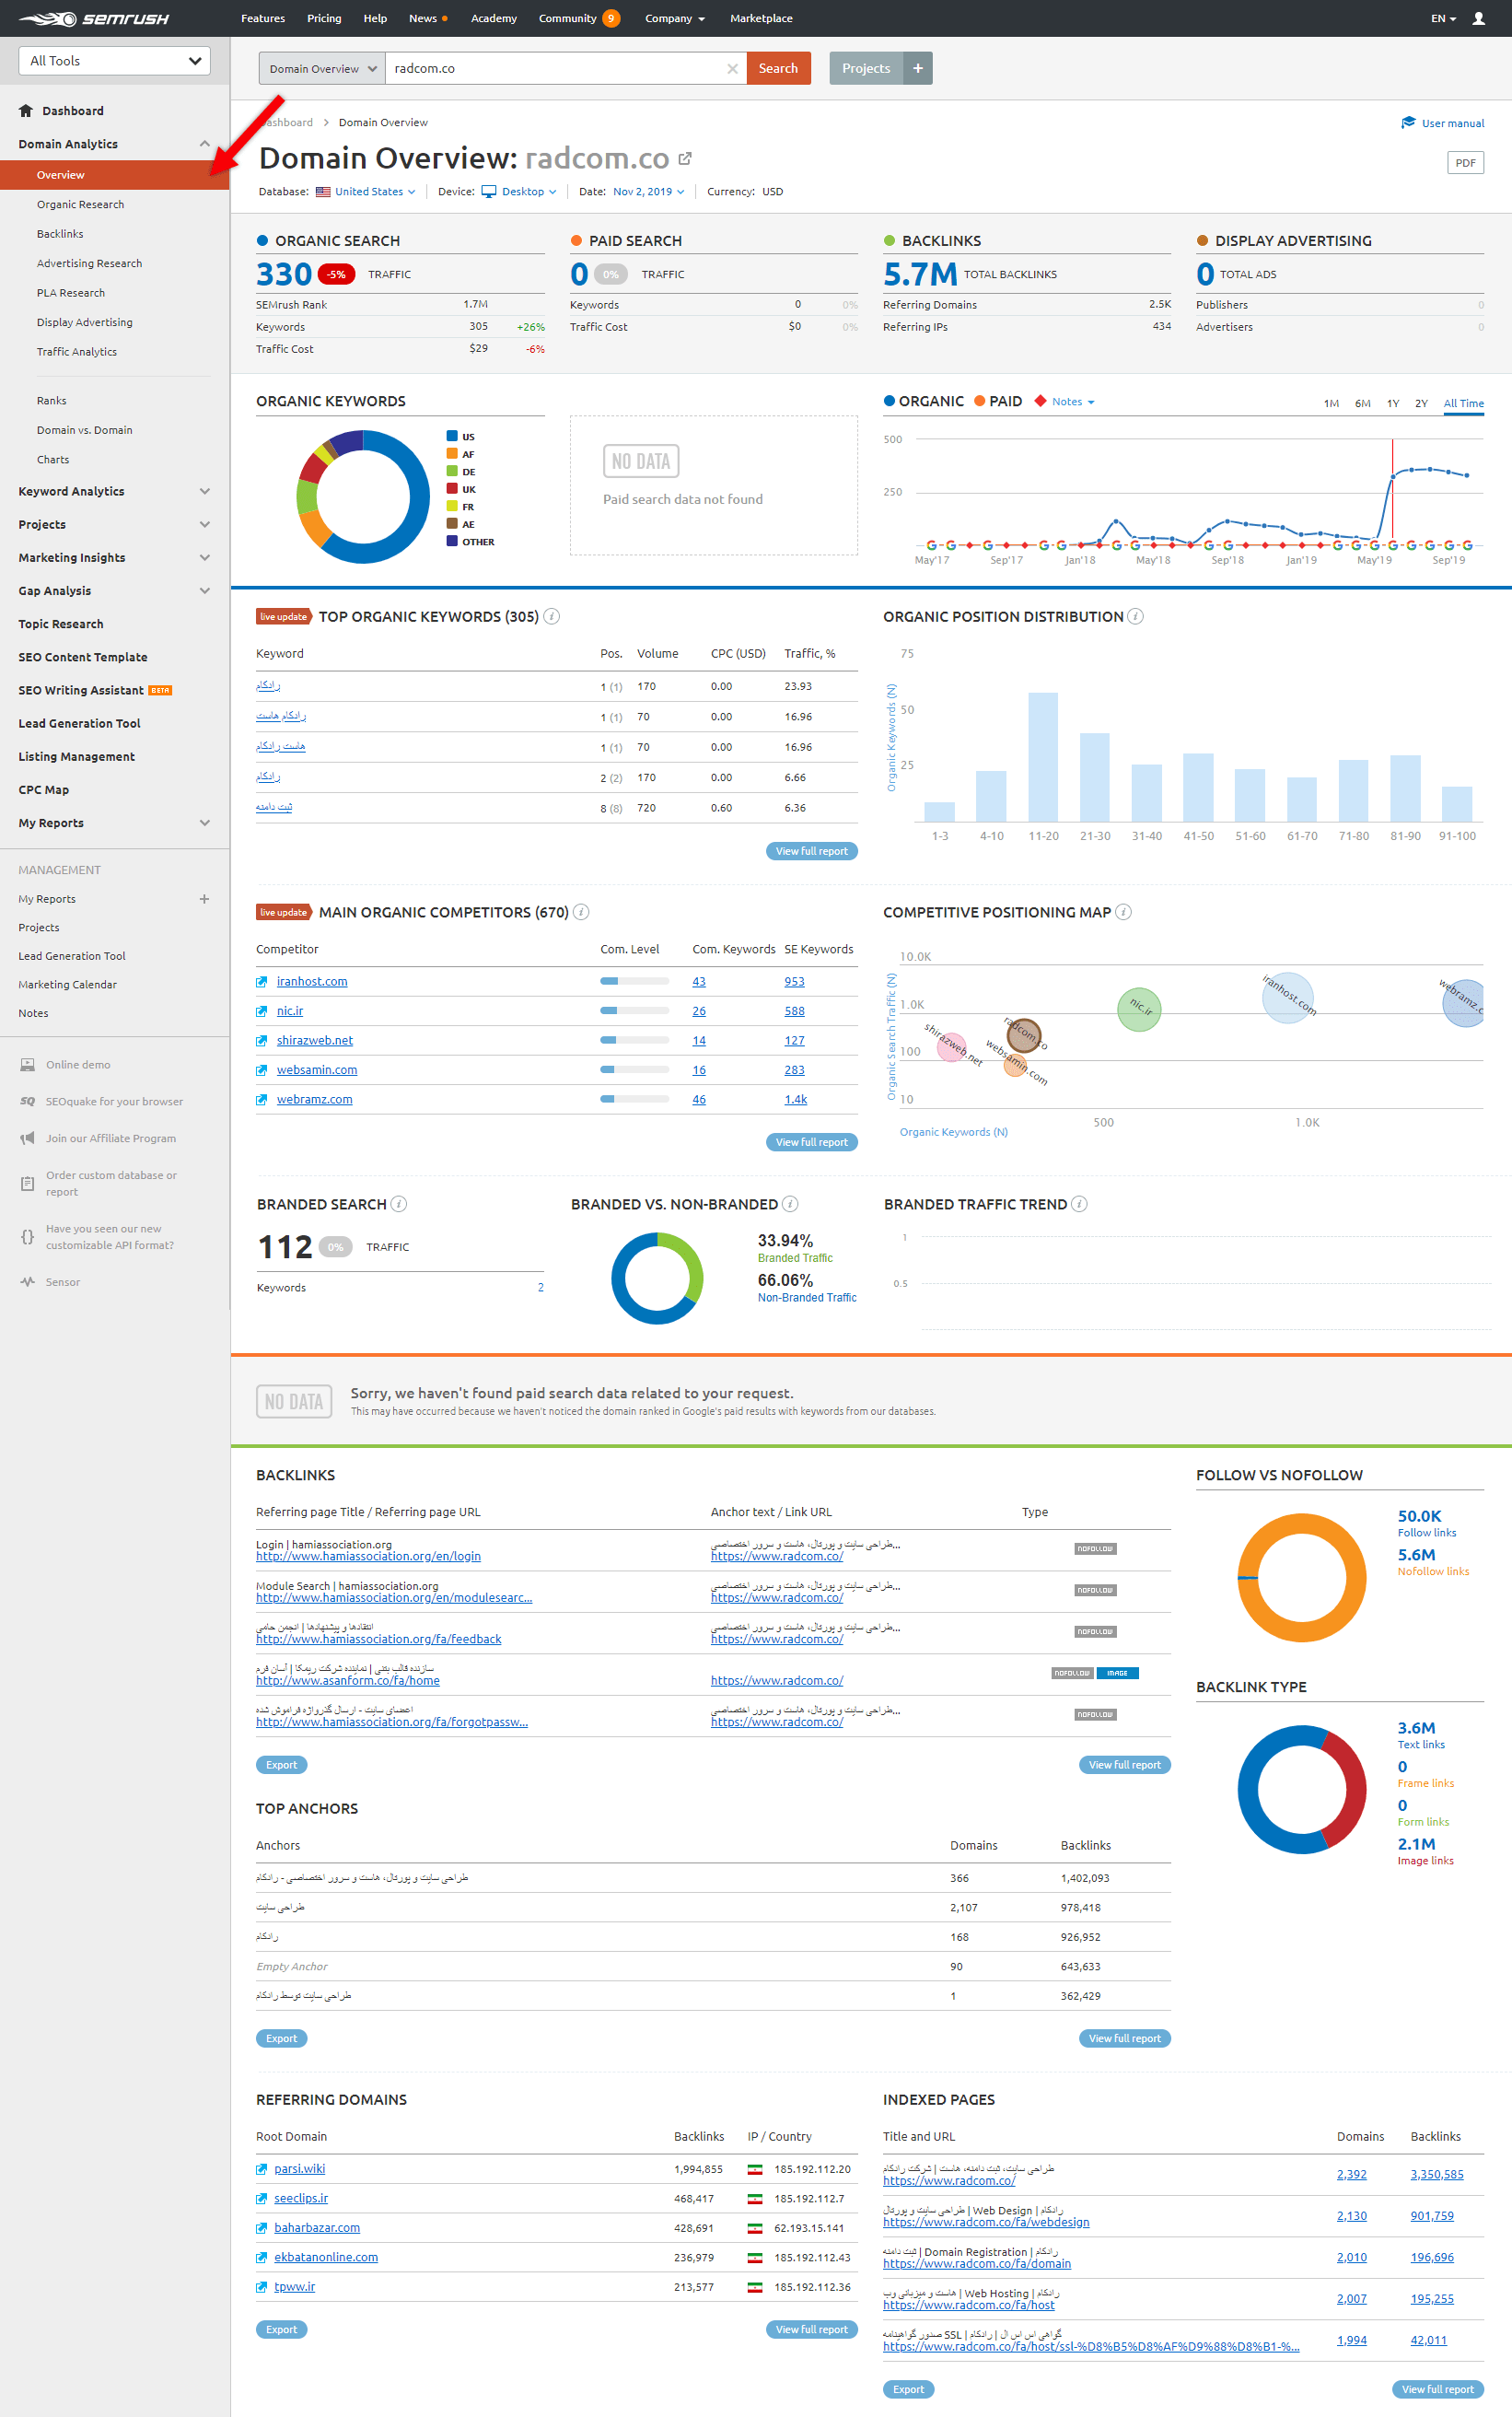This screenshot has width=1512, height=2417.
Task: Open SEOquake for your browser
Action: coord(113,1101)
